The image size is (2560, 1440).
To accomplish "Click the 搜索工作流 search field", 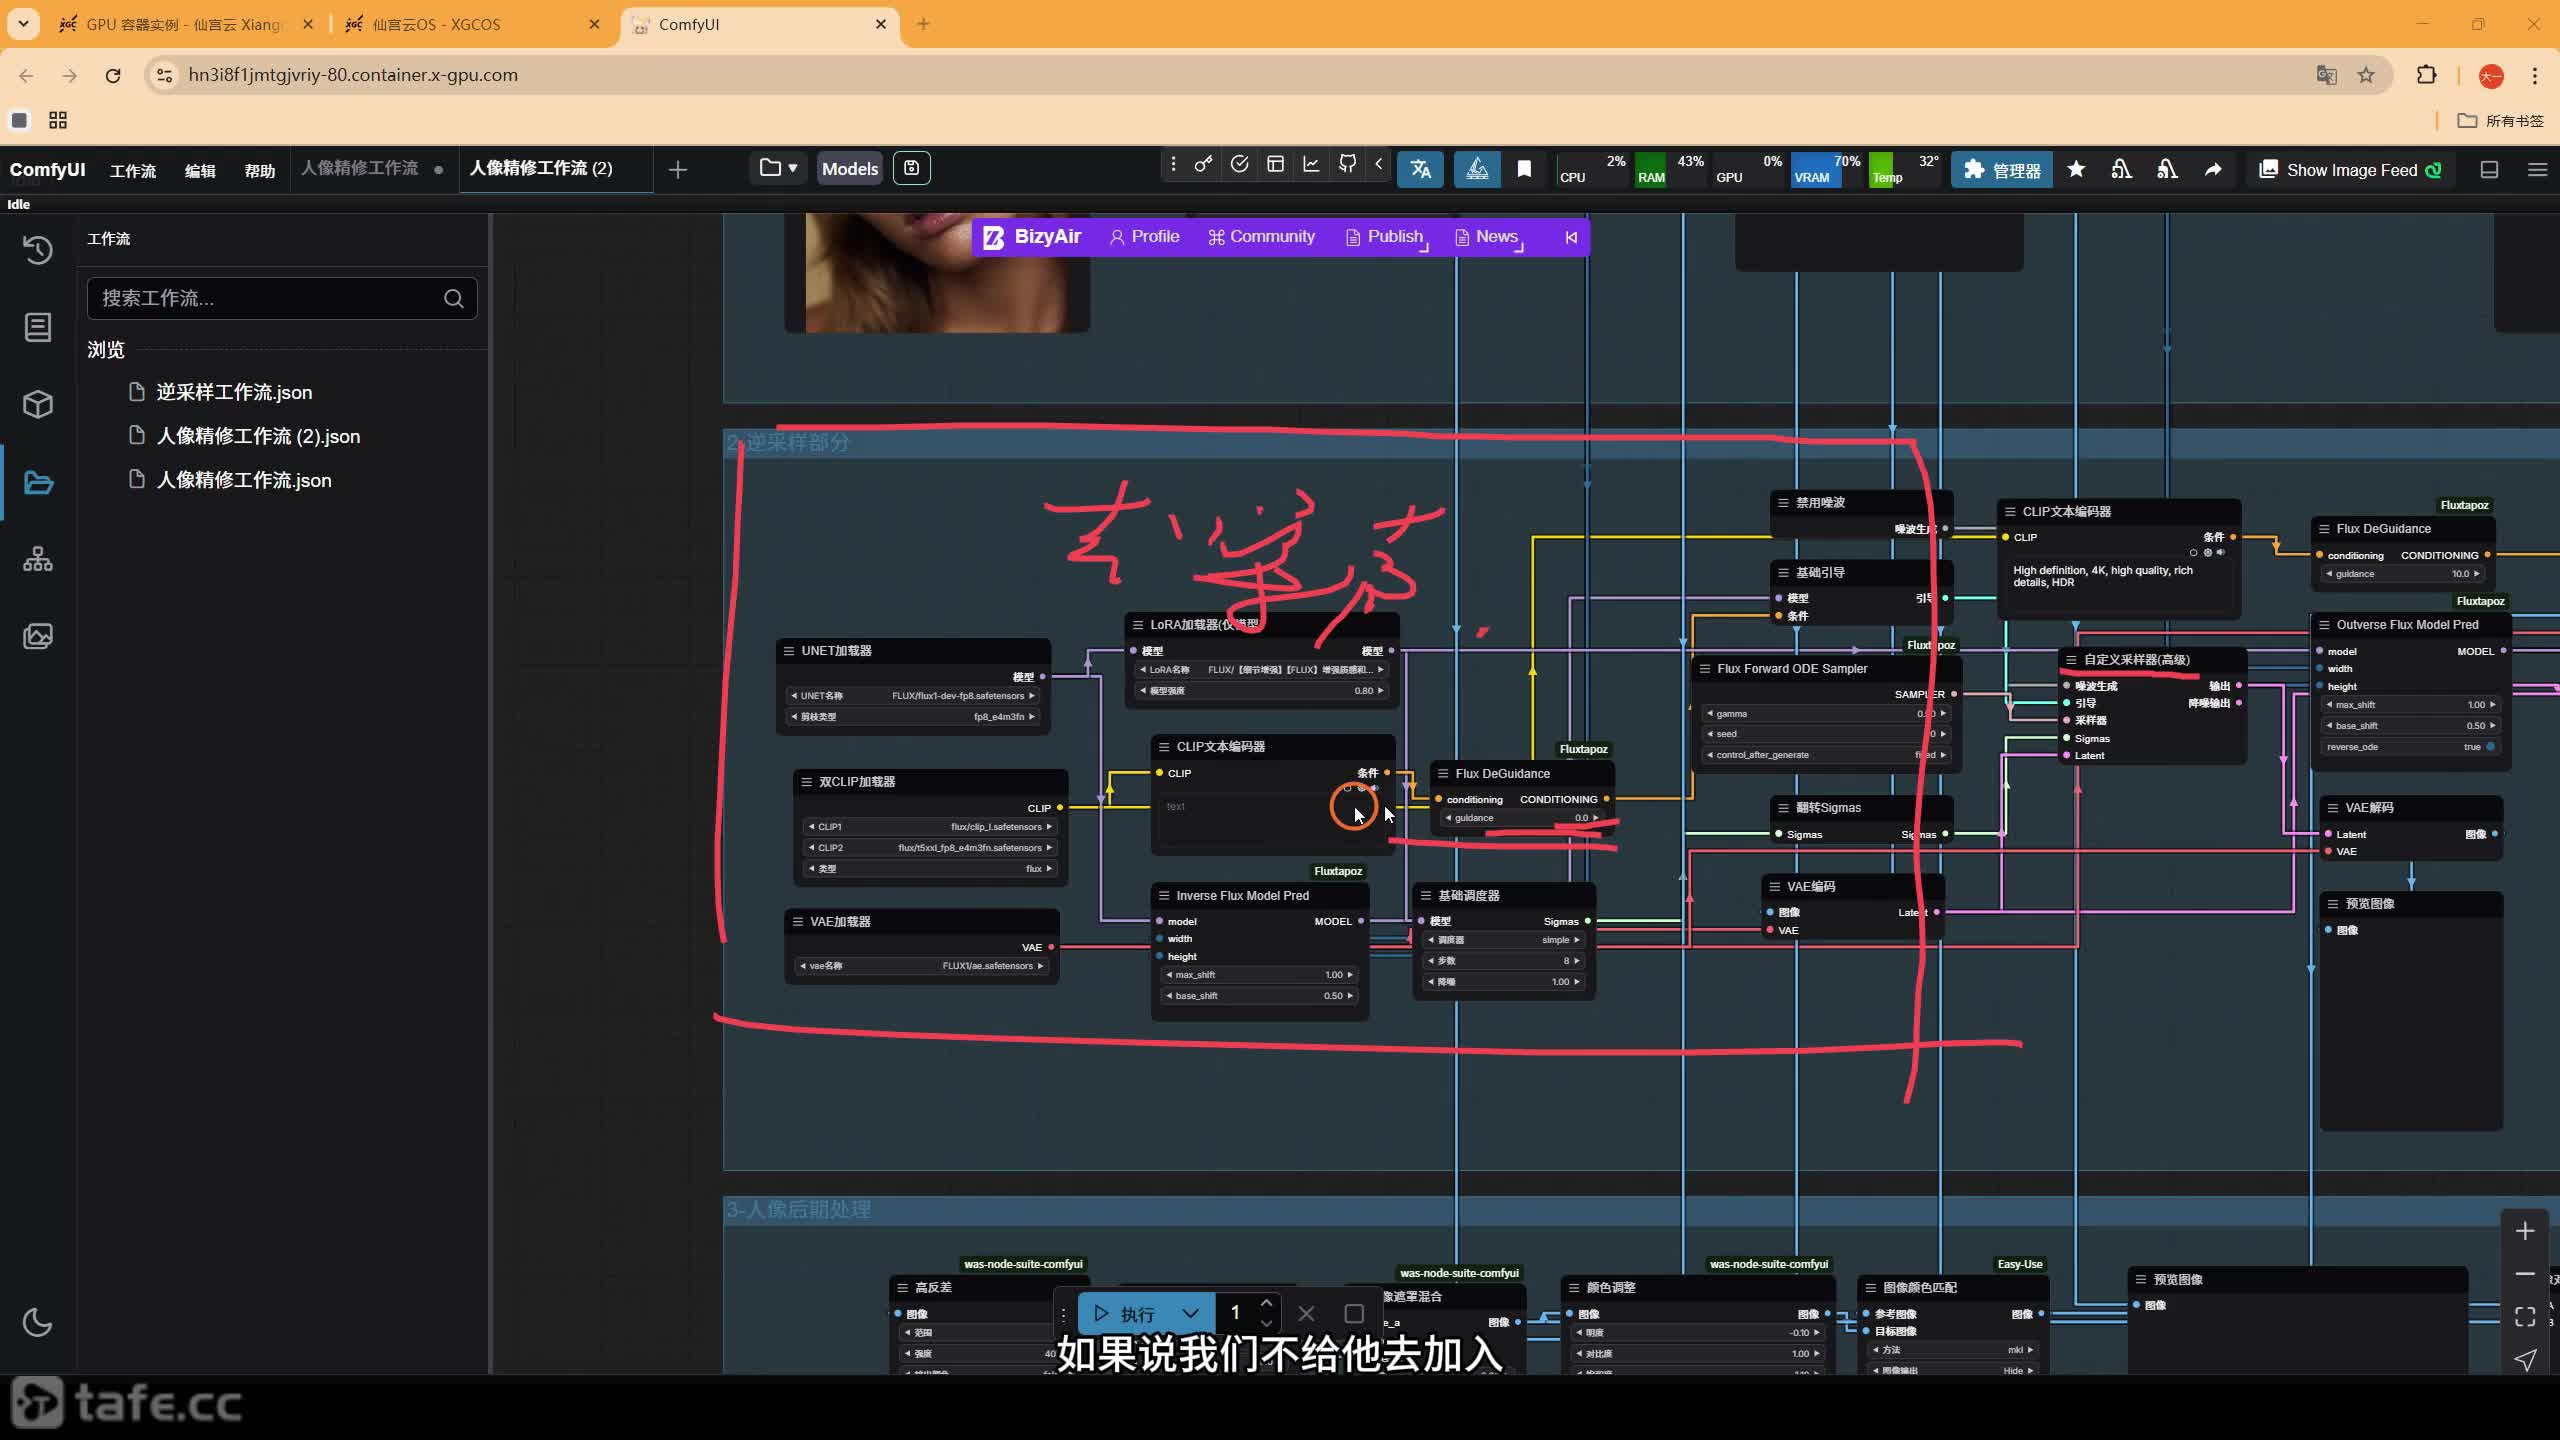I will (x=282, y=298).
